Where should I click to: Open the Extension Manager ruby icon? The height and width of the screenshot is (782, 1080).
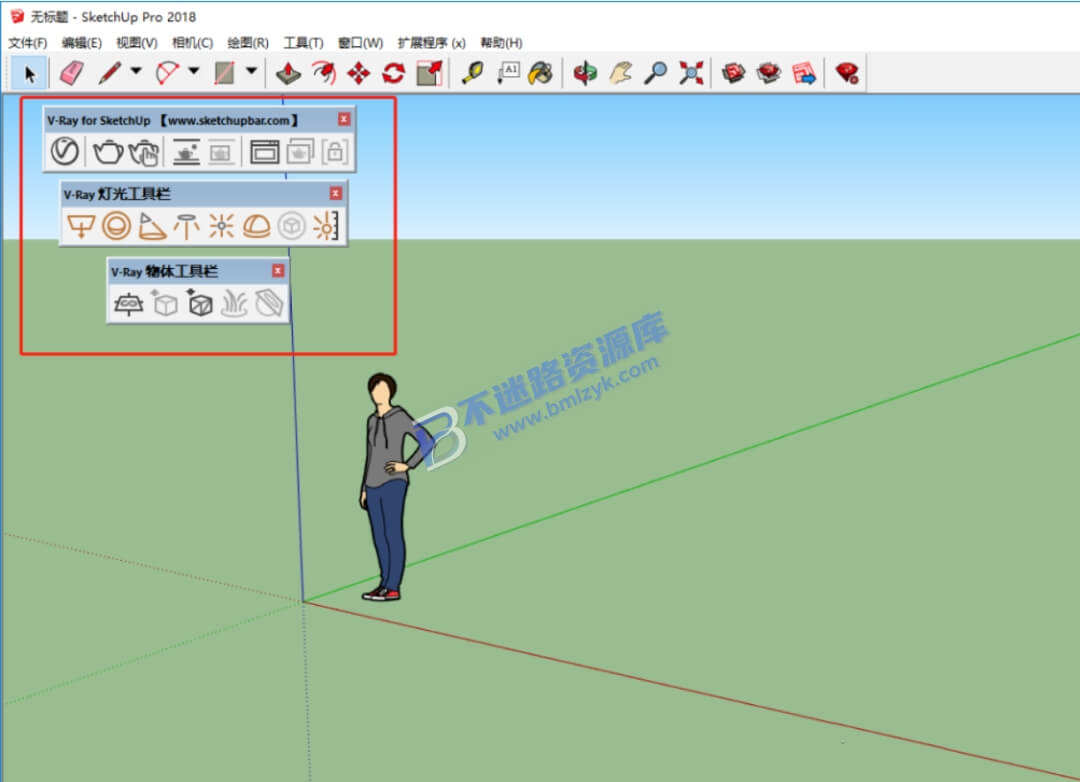coord(847,73)
